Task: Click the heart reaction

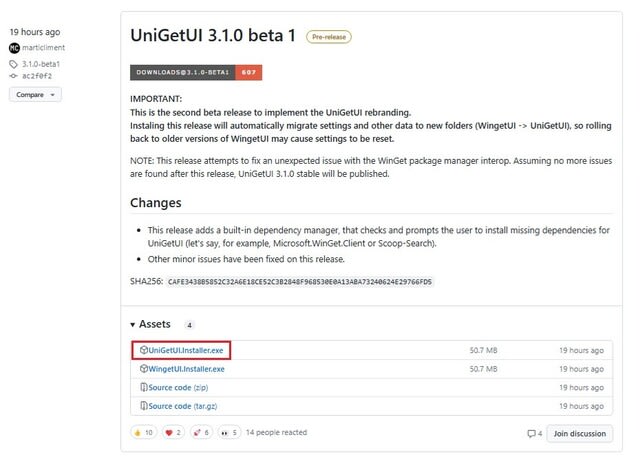Action: pyautogui.click(x=171, y=433)
